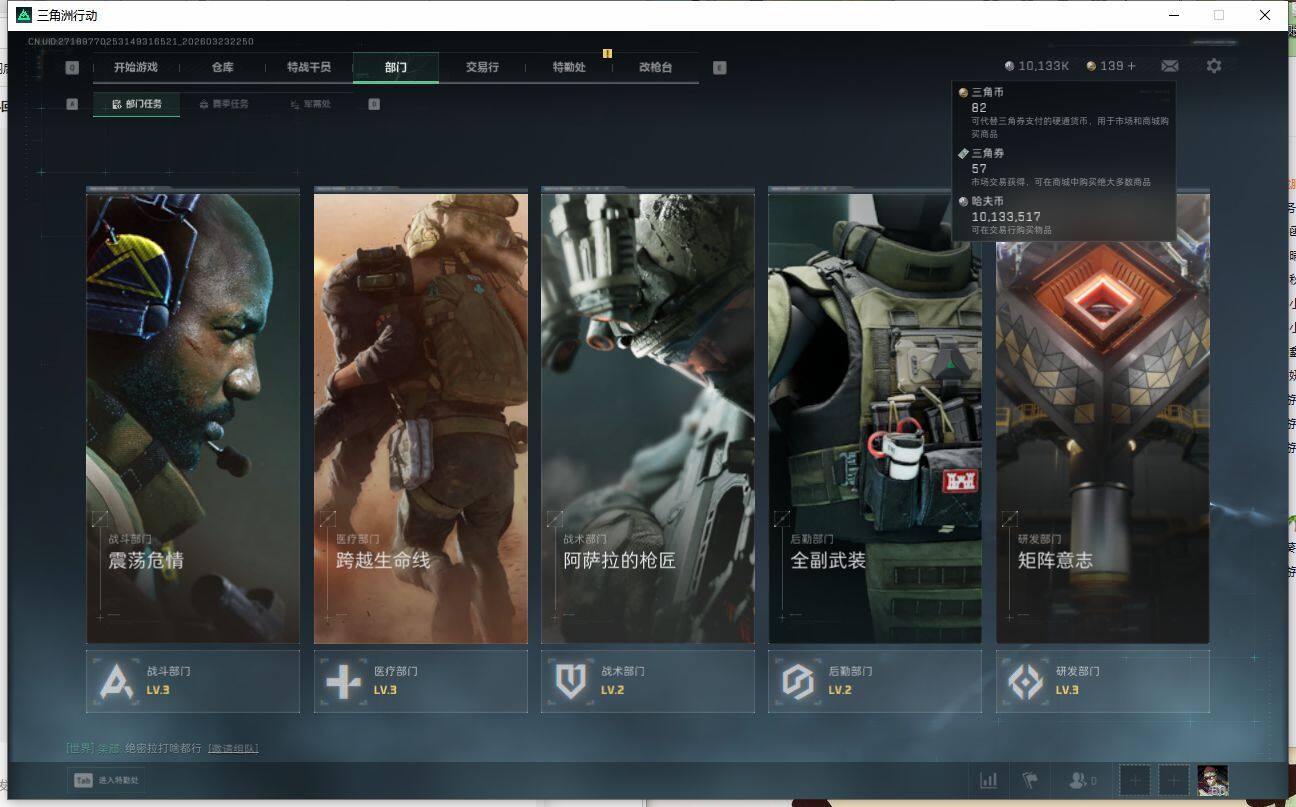The width and height of the screenshot is (1296, 807).
Task: Click the 医疗部门 cross icon
Action: 344,682
